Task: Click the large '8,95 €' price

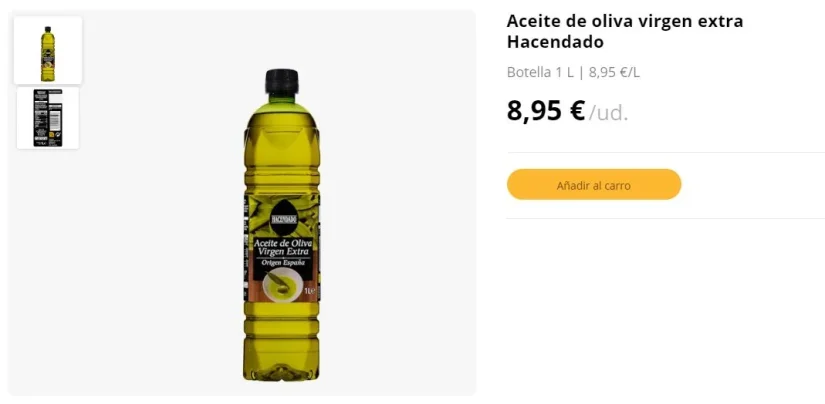Action: pos(546,111)
